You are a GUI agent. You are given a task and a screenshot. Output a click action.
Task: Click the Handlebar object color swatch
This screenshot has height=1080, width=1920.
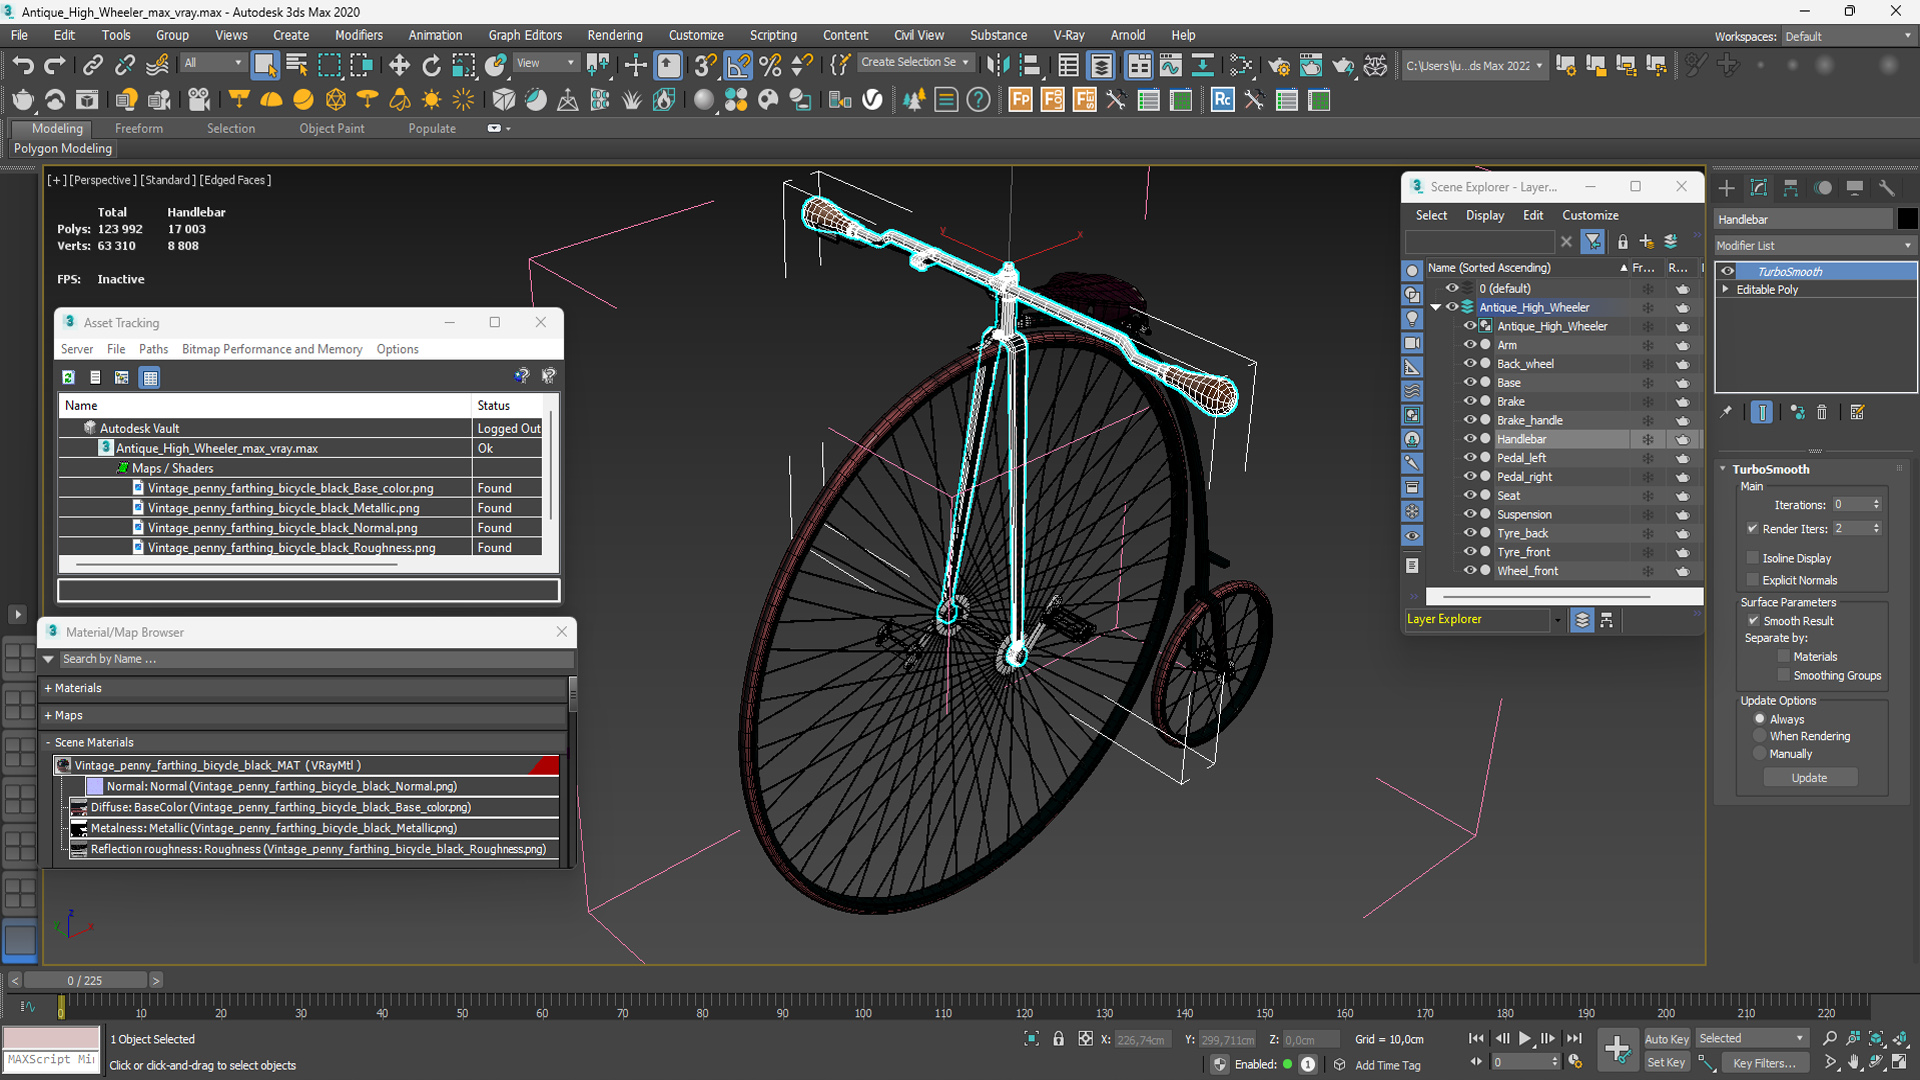click(1907, 219)
